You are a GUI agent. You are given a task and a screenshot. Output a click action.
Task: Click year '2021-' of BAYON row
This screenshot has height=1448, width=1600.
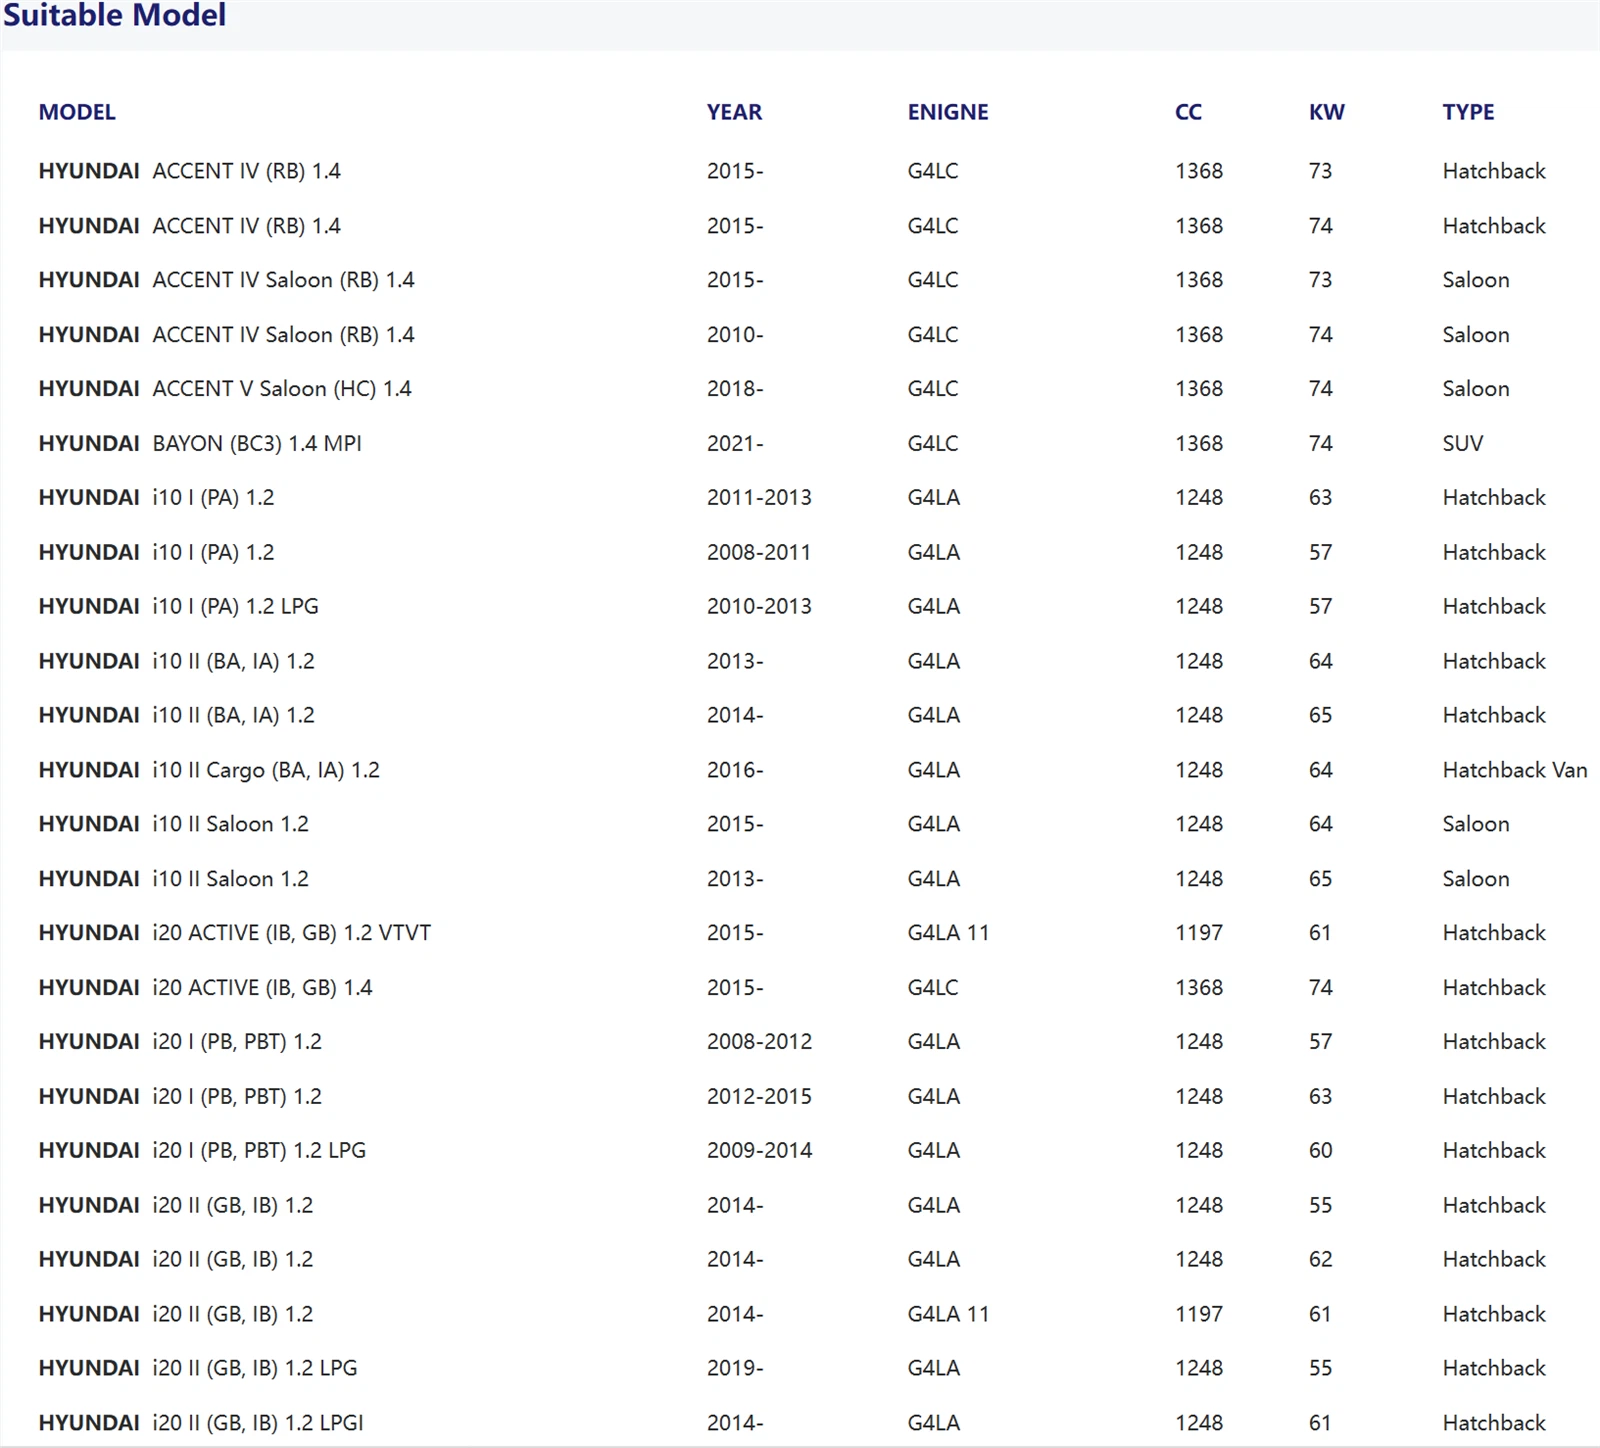(x=735, y=443)
